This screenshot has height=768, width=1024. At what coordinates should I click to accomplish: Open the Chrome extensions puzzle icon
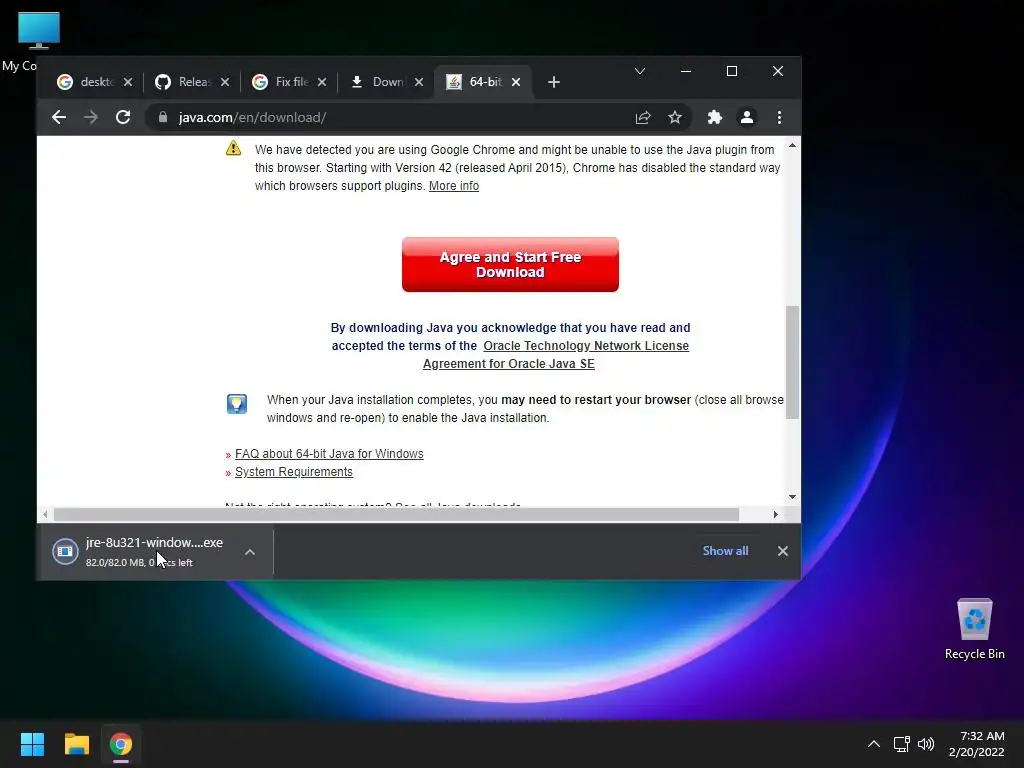(x=714, y=118)
